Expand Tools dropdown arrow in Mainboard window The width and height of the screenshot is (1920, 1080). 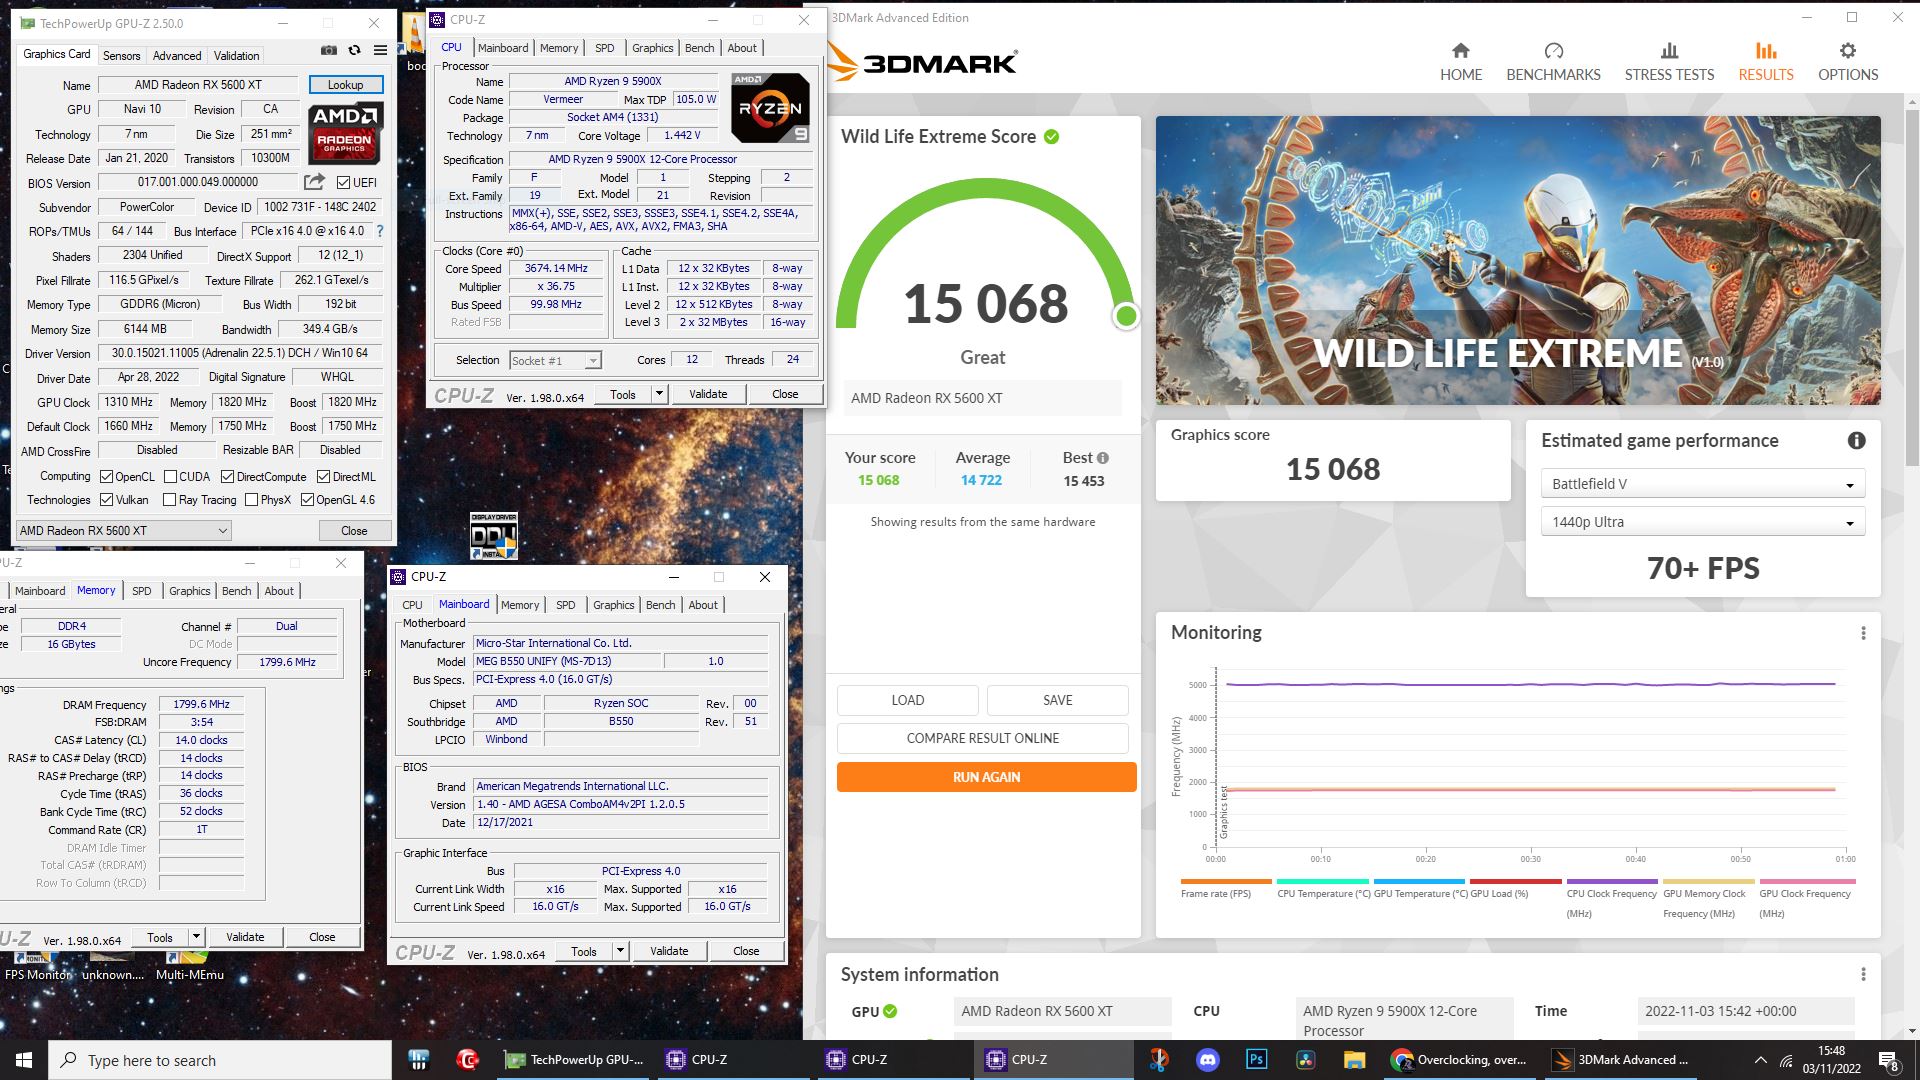point(621,951)
